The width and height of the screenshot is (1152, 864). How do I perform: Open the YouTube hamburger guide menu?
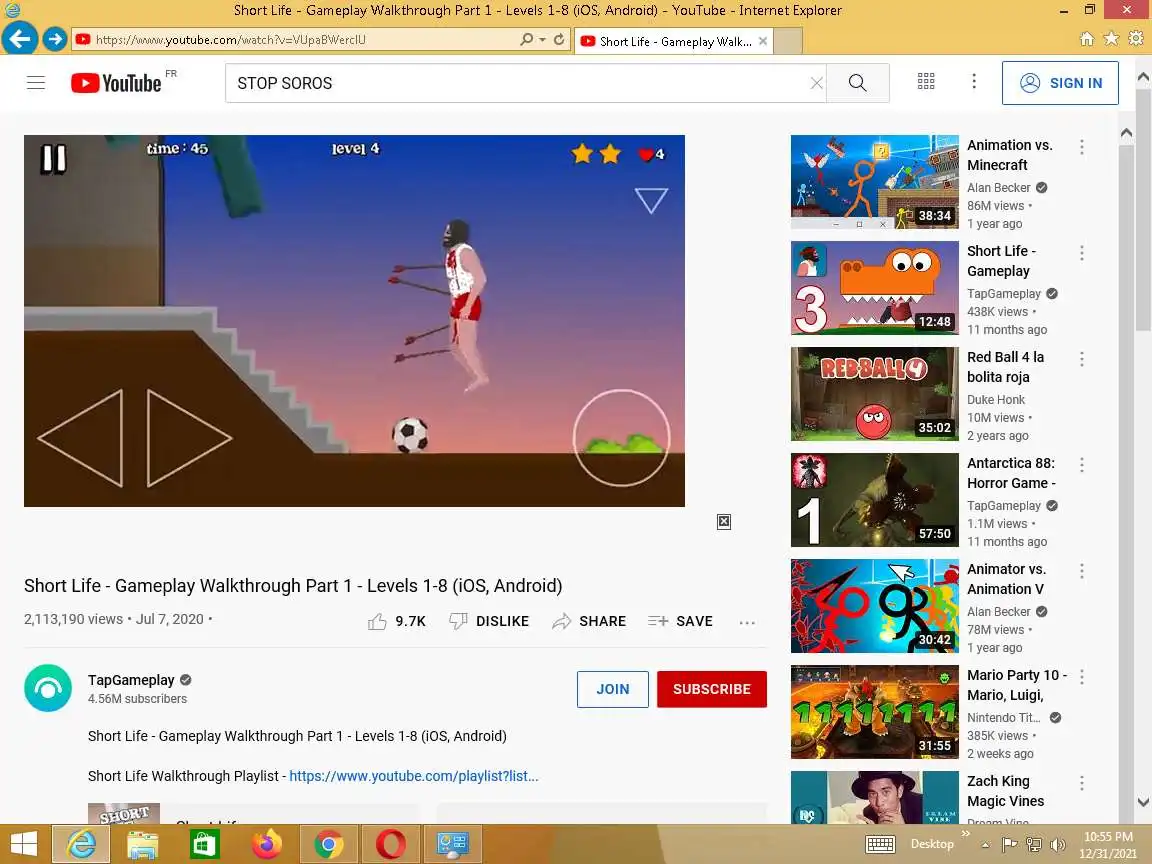coord(35,82)
